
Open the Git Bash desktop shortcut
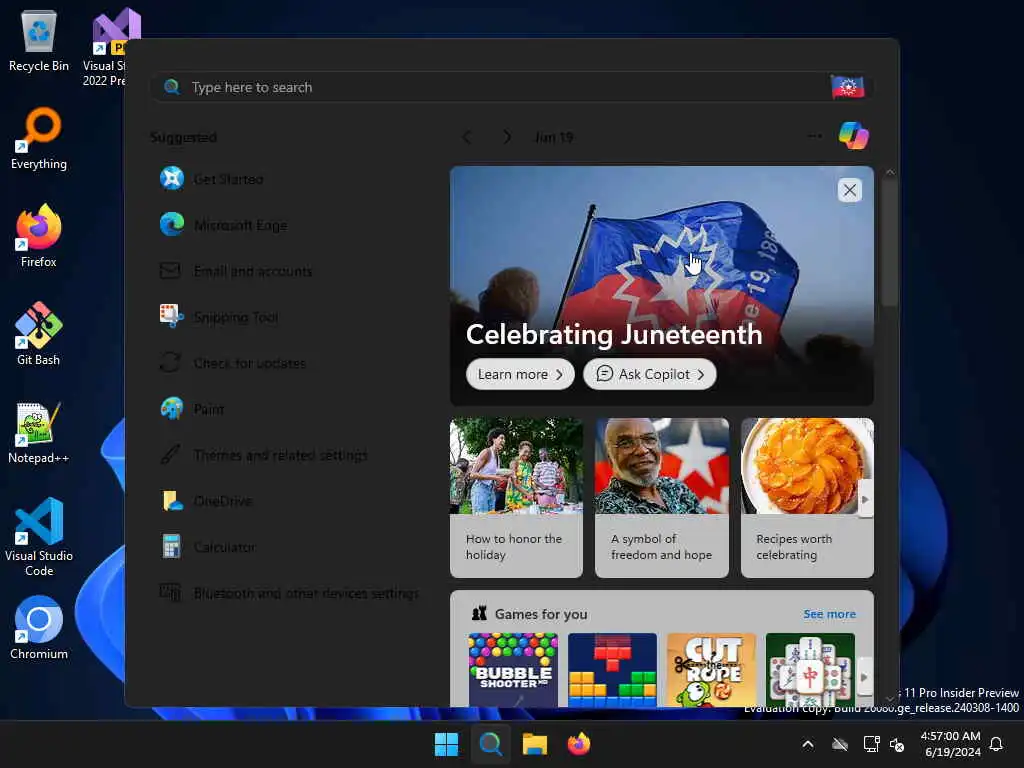click(39, 334)
